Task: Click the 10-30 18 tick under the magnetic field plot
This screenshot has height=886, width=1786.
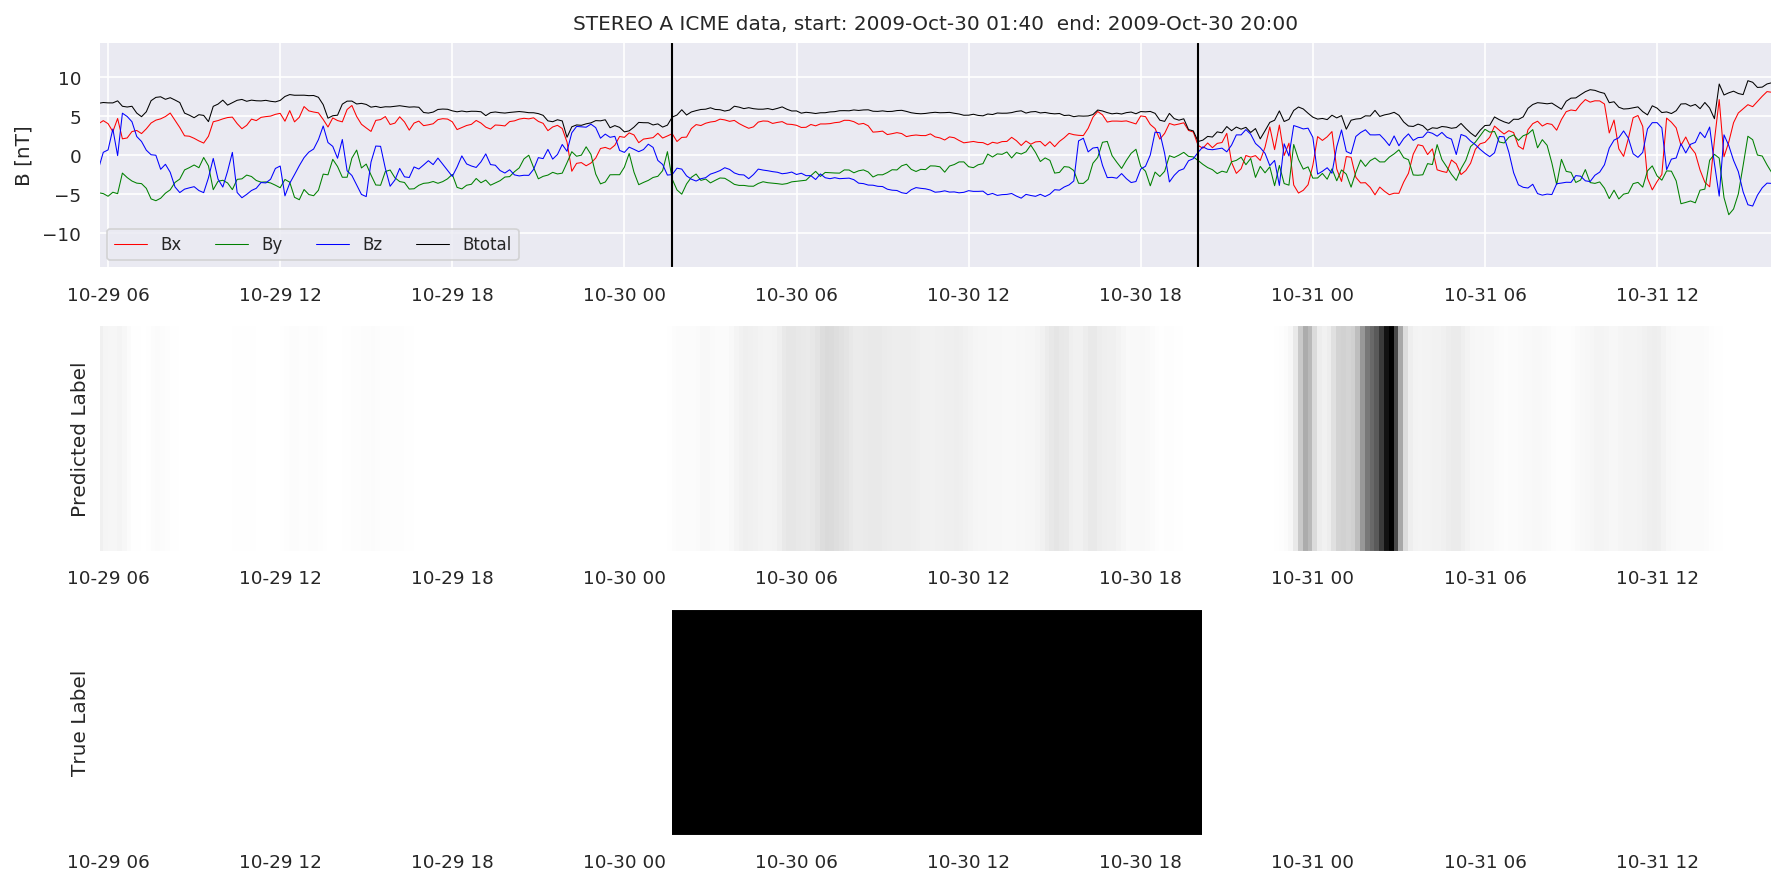Action: (x=1140, y=295)
